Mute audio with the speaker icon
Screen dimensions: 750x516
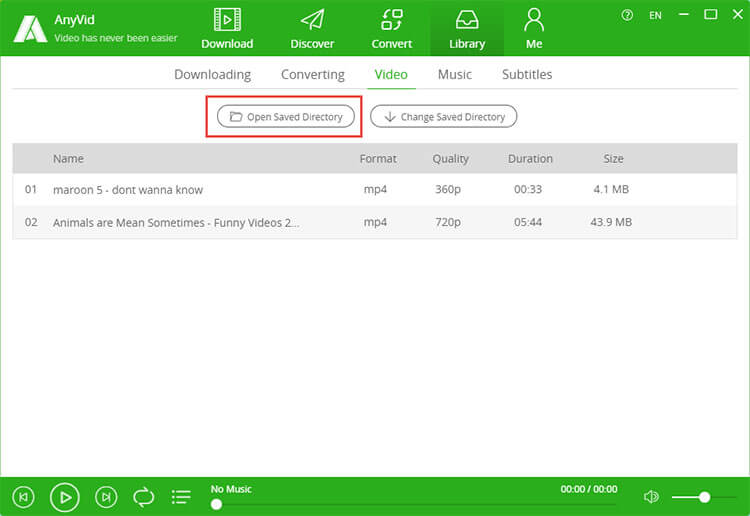[x=651, y=497]
